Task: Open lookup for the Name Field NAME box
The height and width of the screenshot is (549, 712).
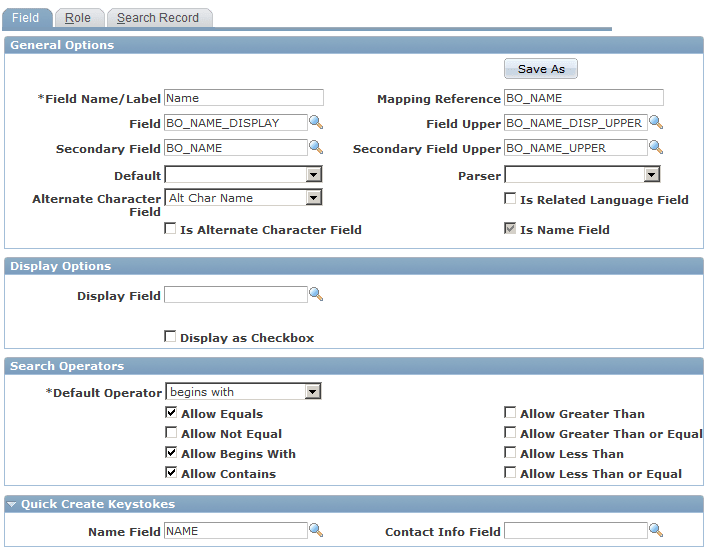Action: coord(316,530)
